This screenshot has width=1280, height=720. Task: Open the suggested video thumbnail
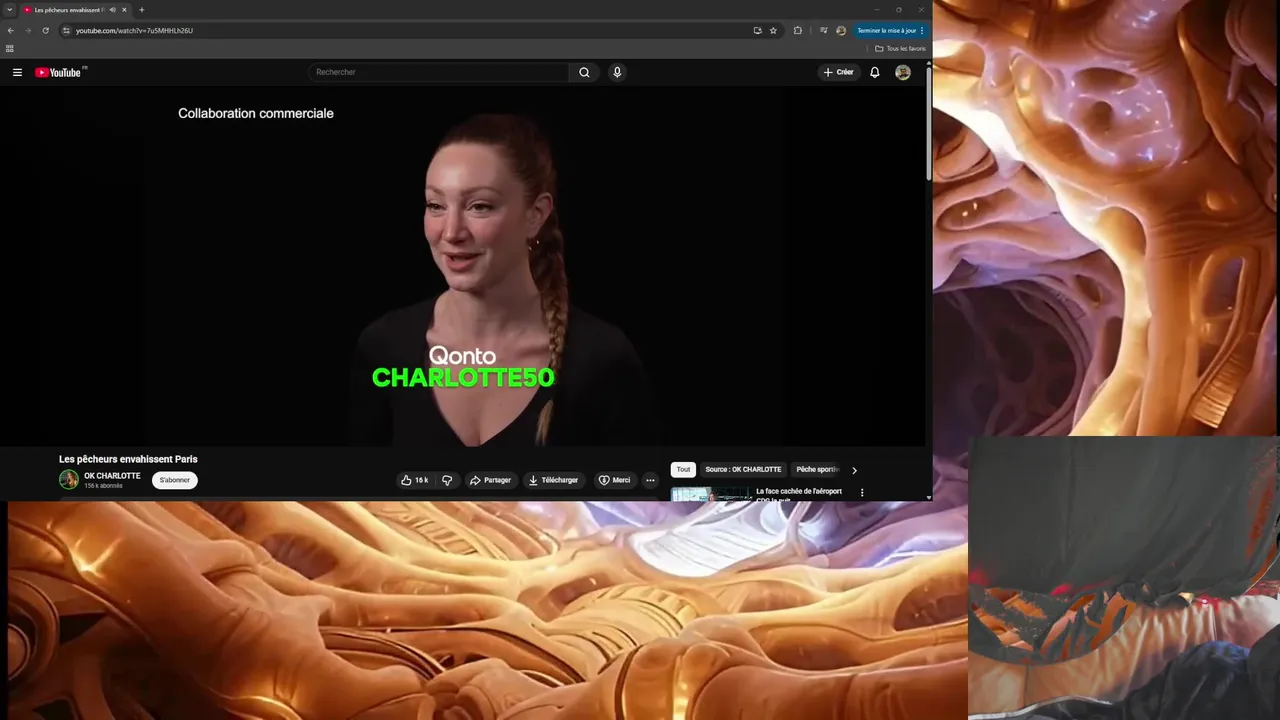710,494
